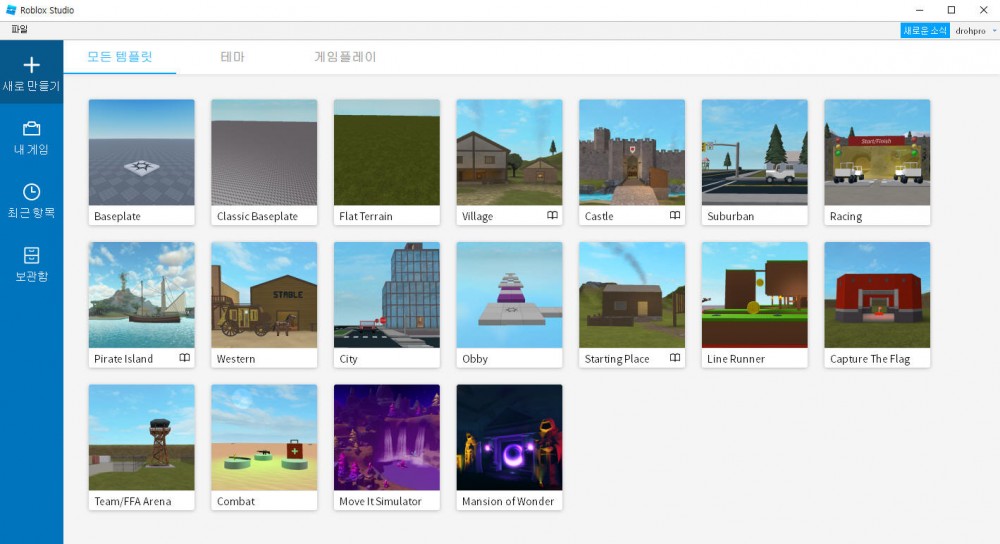Choose the Combat template

[x=264, y=447]
